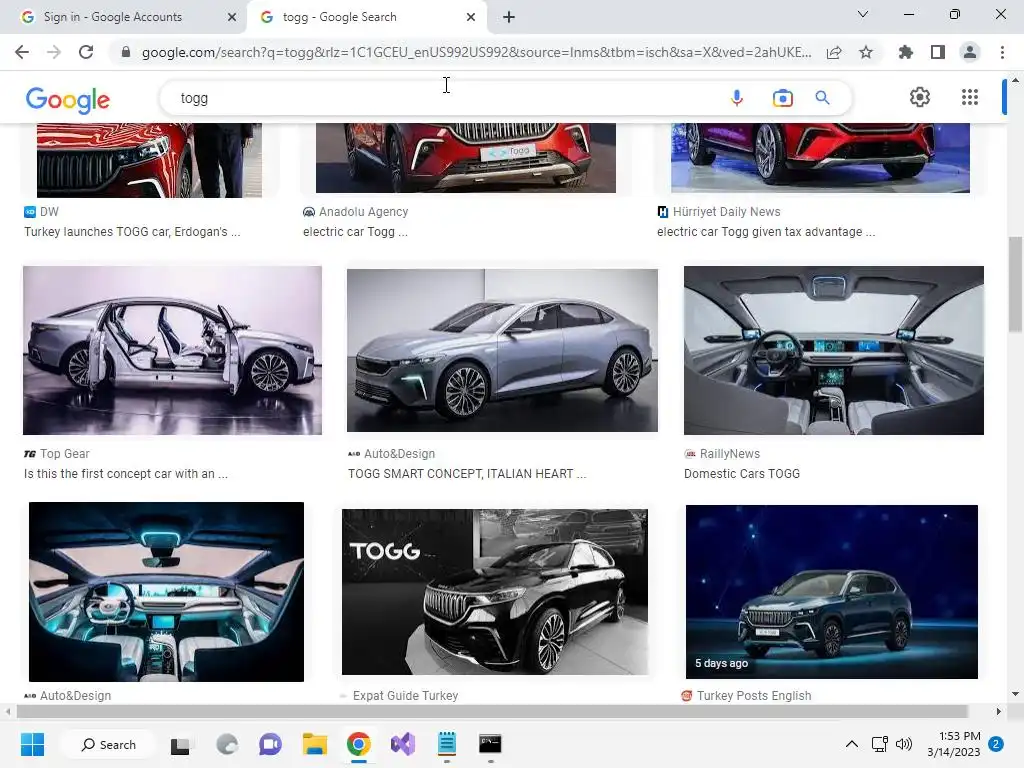
Task: Open the '5 days ago' Turkey Posts image
Action: (x=832, y=592)
